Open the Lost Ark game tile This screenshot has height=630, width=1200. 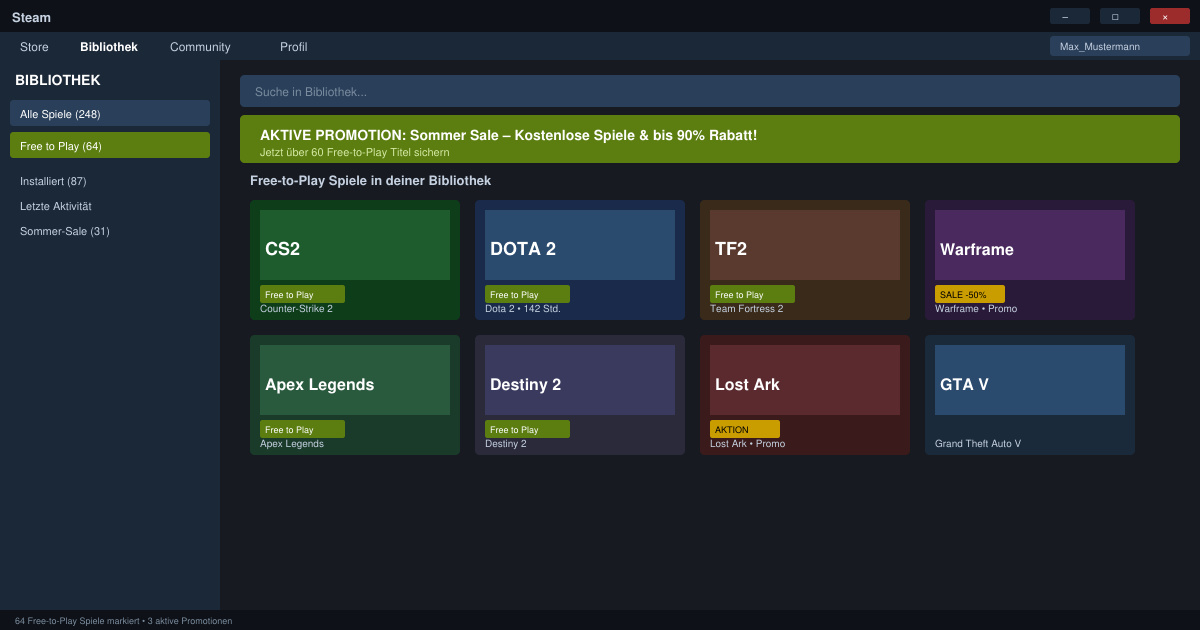[805, 395]
